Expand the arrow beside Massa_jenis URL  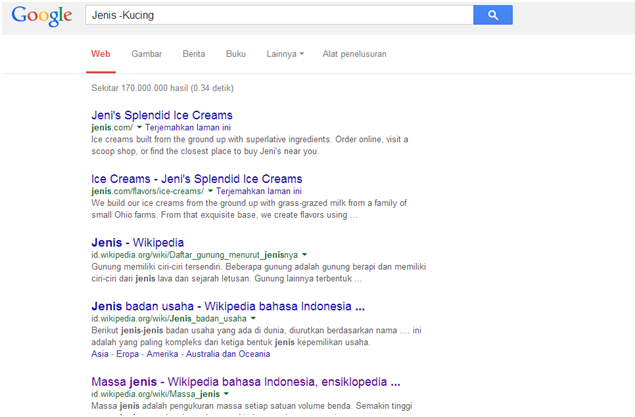point(226,394)
